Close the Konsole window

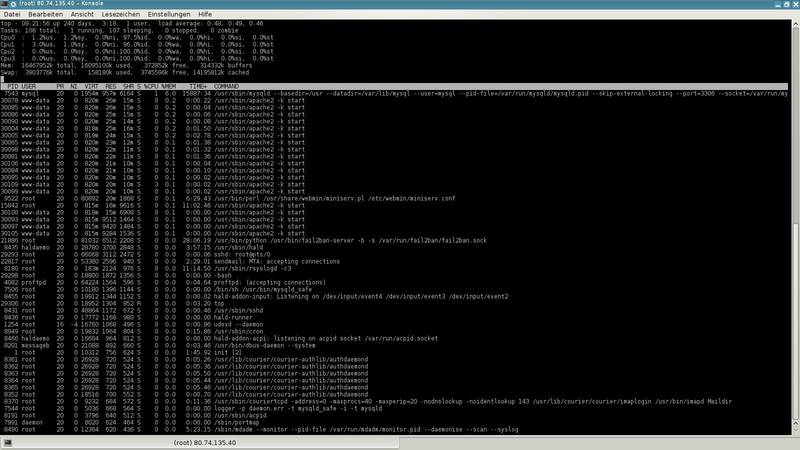click(x=795, y=4)
